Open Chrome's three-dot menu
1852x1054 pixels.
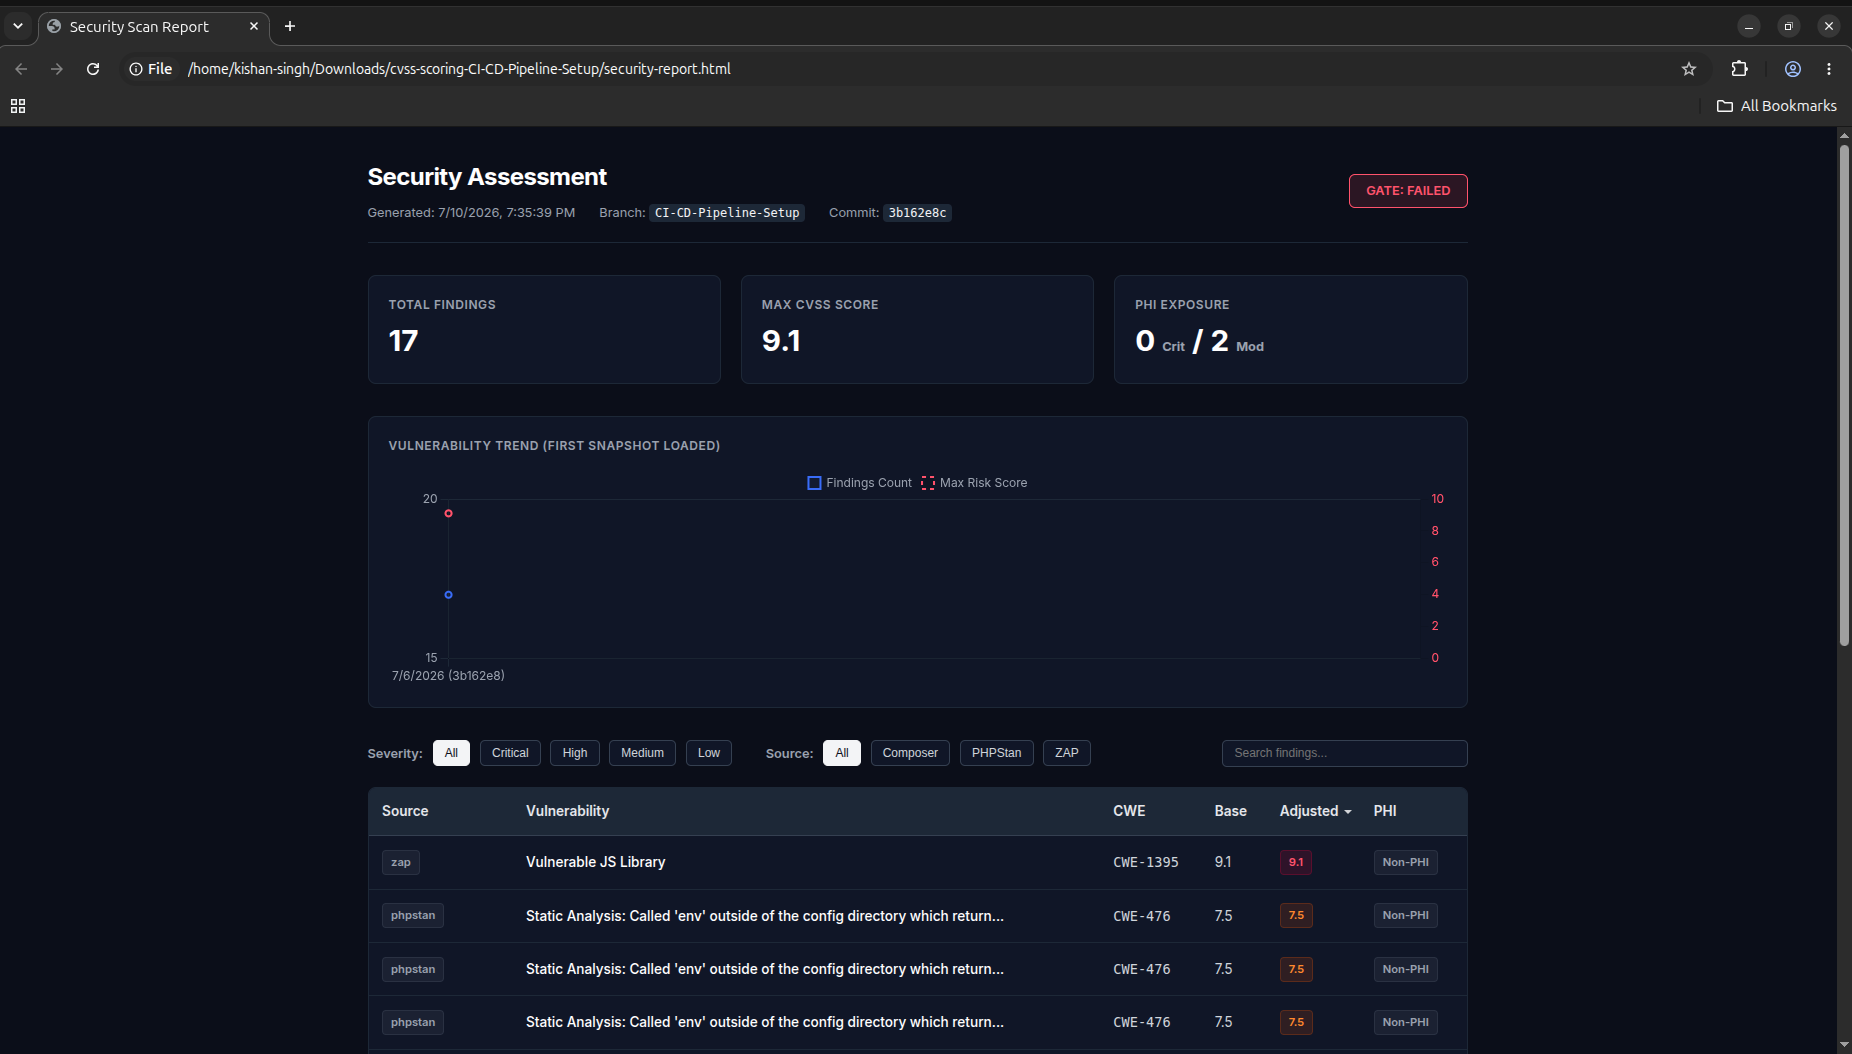[1829, 69]
